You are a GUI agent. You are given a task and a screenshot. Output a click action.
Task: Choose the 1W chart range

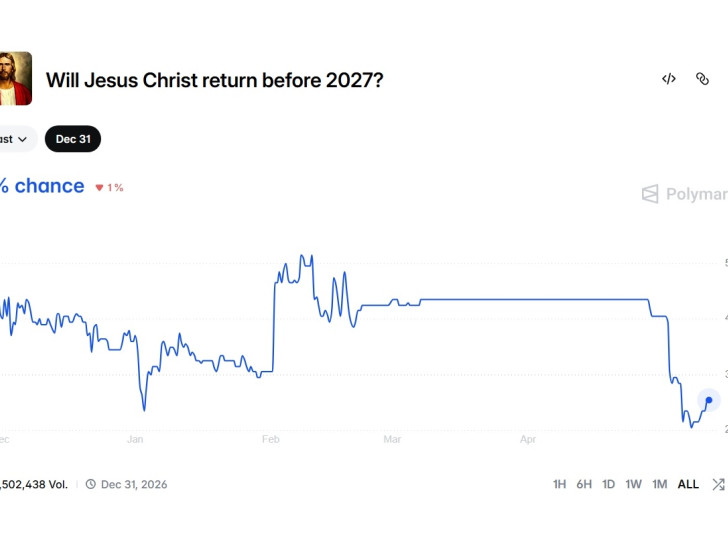click(633, 484)
